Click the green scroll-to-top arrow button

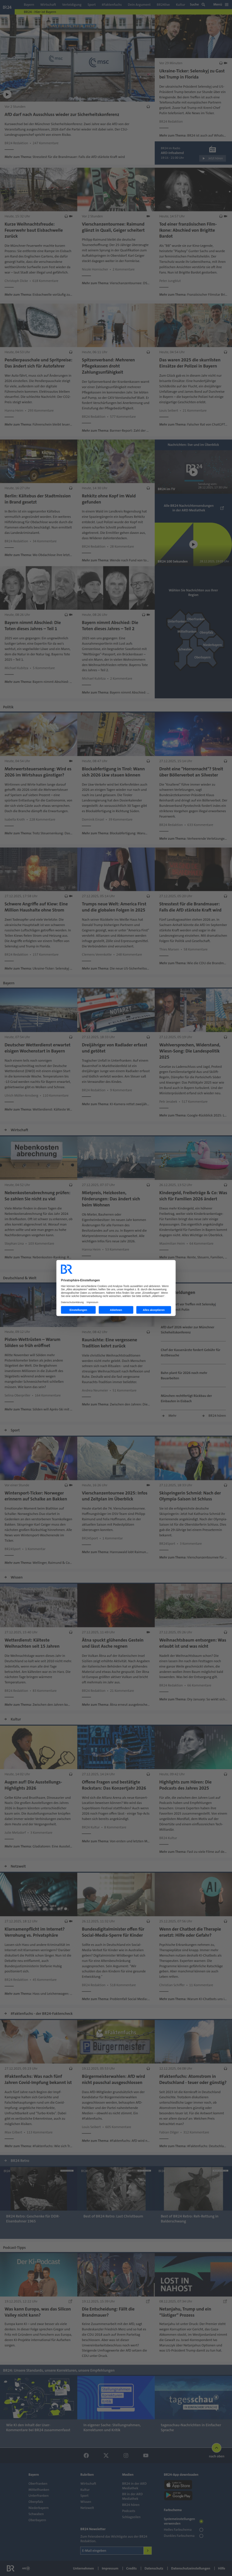pyautogui.click(x=216, y=2448)
